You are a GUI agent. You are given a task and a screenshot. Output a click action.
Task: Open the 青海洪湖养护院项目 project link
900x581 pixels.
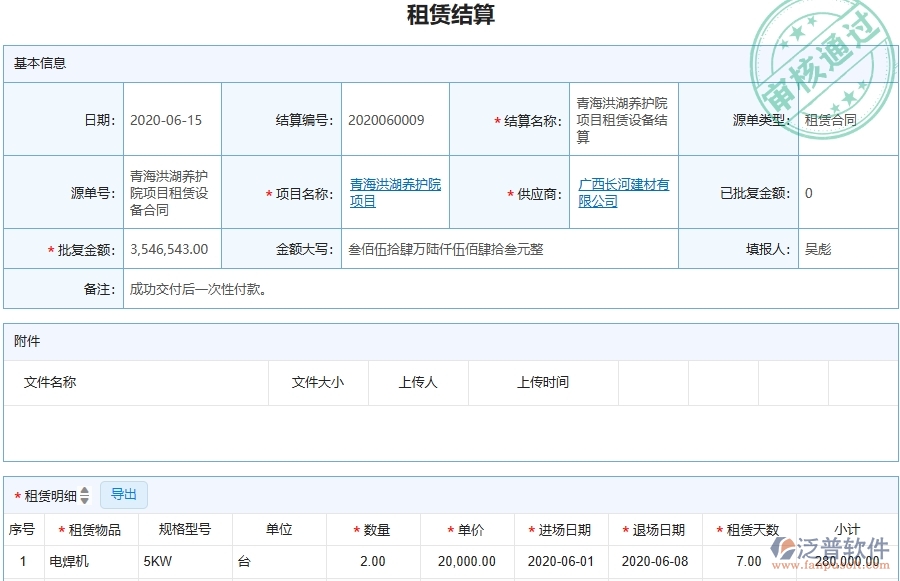click(x=395, y=192)
